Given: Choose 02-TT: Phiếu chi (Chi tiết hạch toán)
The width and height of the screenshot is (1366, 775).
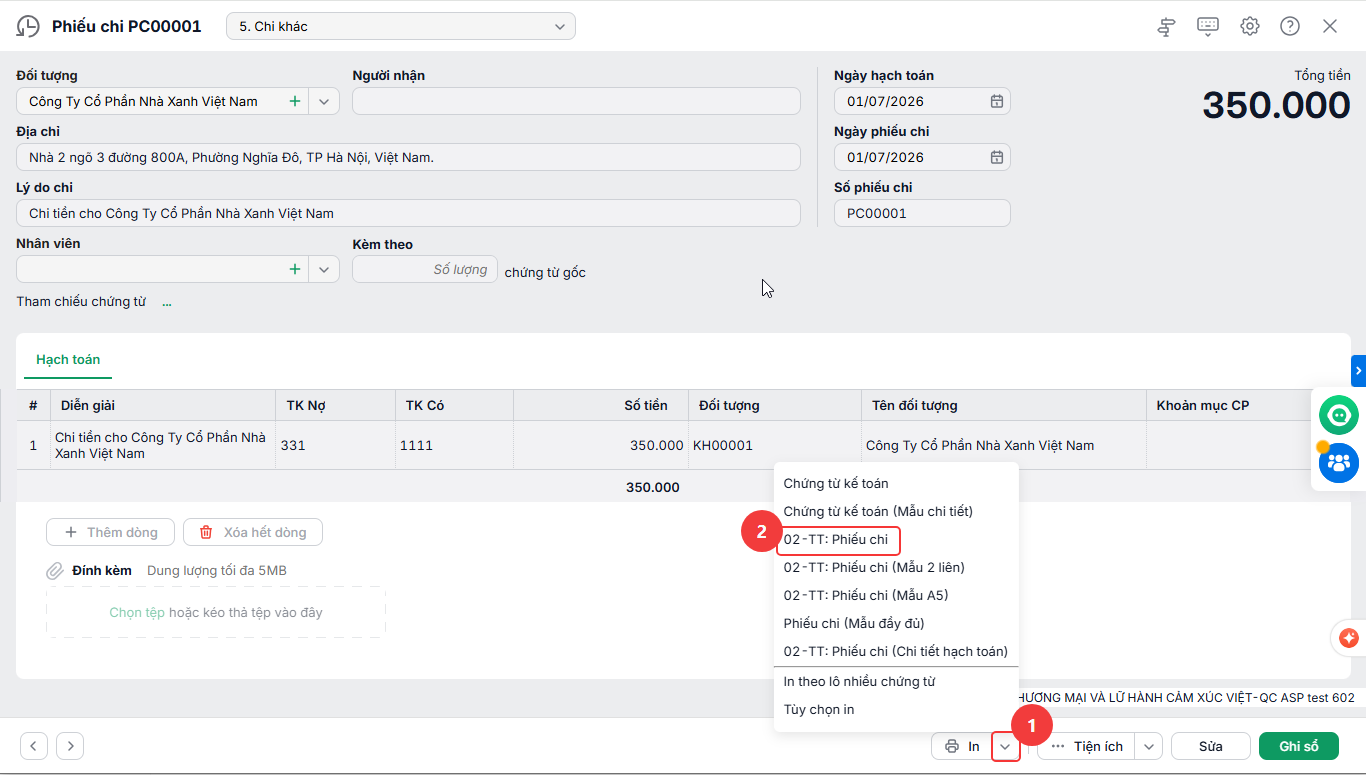Looking at the screenshot, I should click(896, 651).
